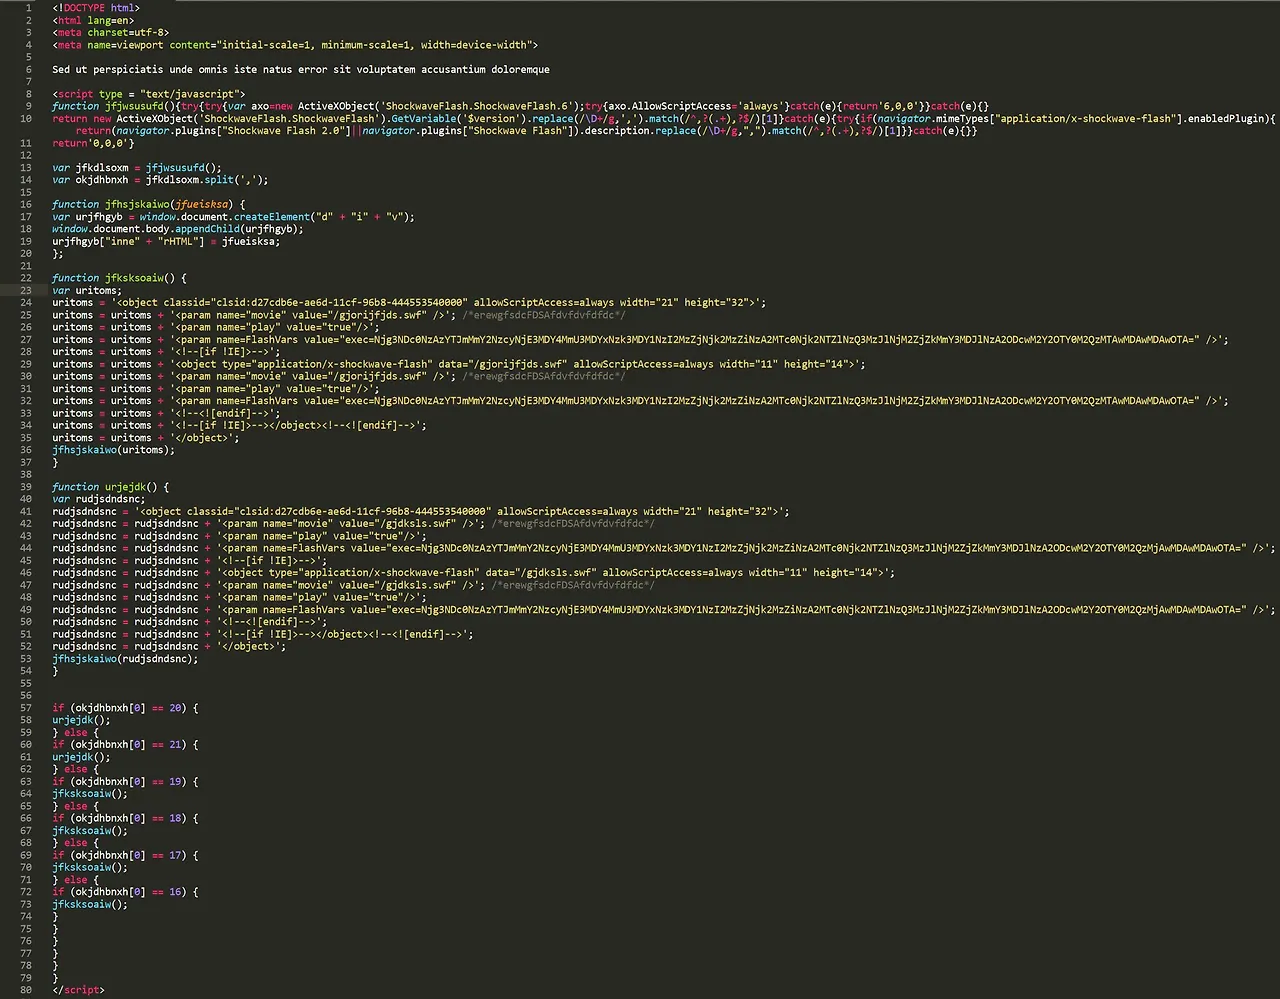This screenshot has height=999, width=1280.
Task: Click the "inne" + "rHTML" assignment line
Action: [x=166, y=241]
